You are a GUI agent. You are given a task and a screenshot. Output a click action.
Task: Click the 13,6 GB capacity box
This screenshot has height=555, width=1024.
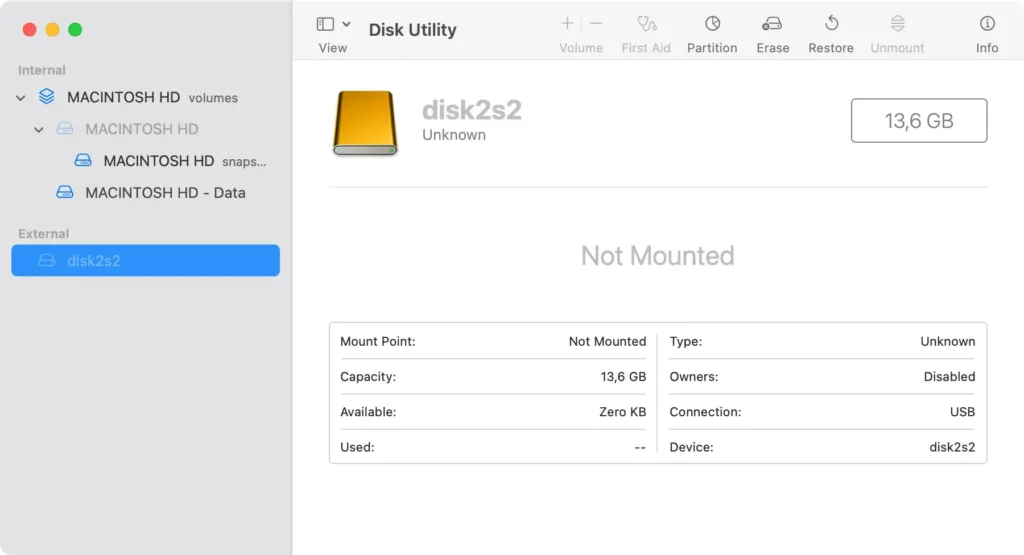919,121
